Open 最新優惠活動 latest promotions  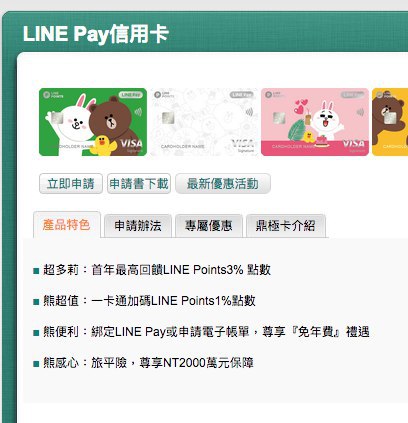[x=223, y=183]
